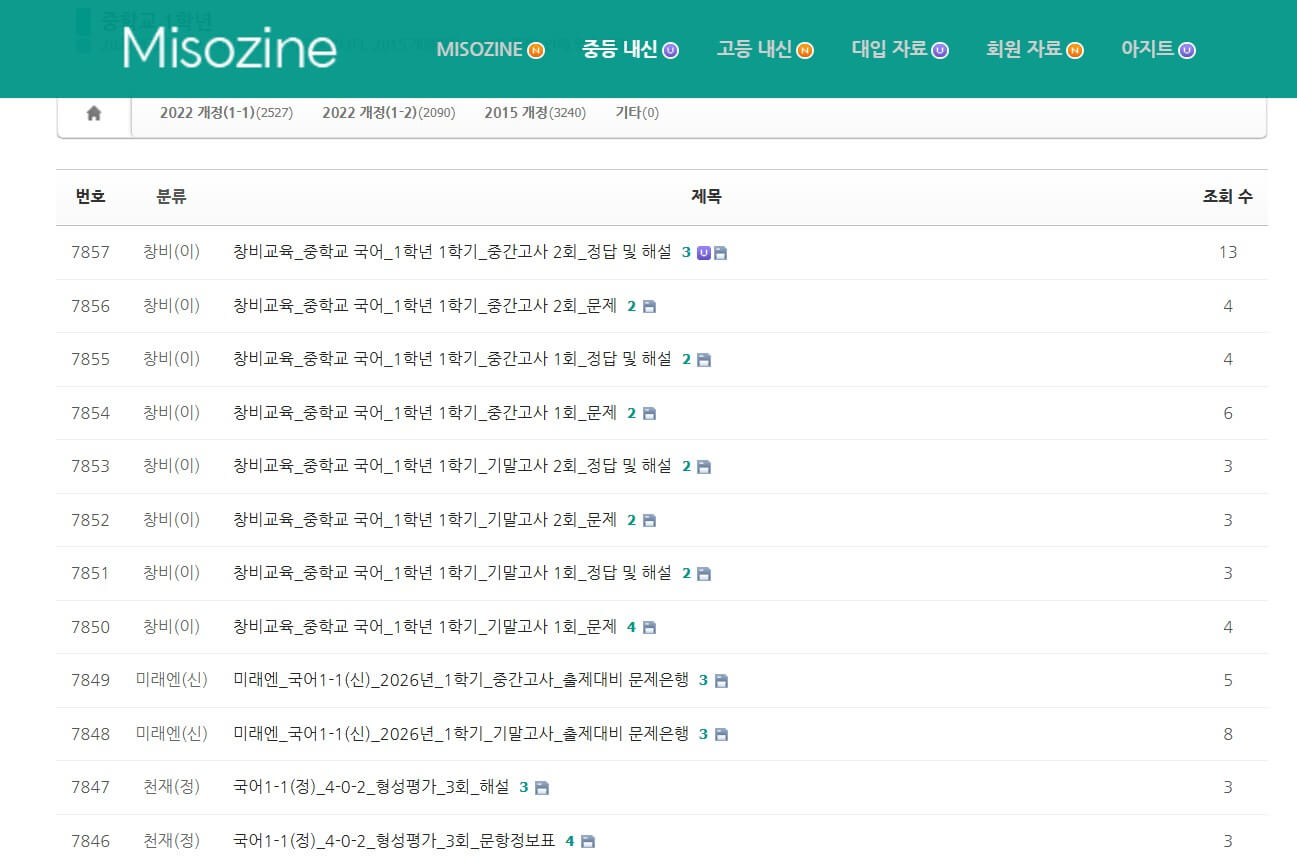Open post 기말고사 1회_정답 및 해설
Viewport: 1297px width, 866px height.
(452, 573)
